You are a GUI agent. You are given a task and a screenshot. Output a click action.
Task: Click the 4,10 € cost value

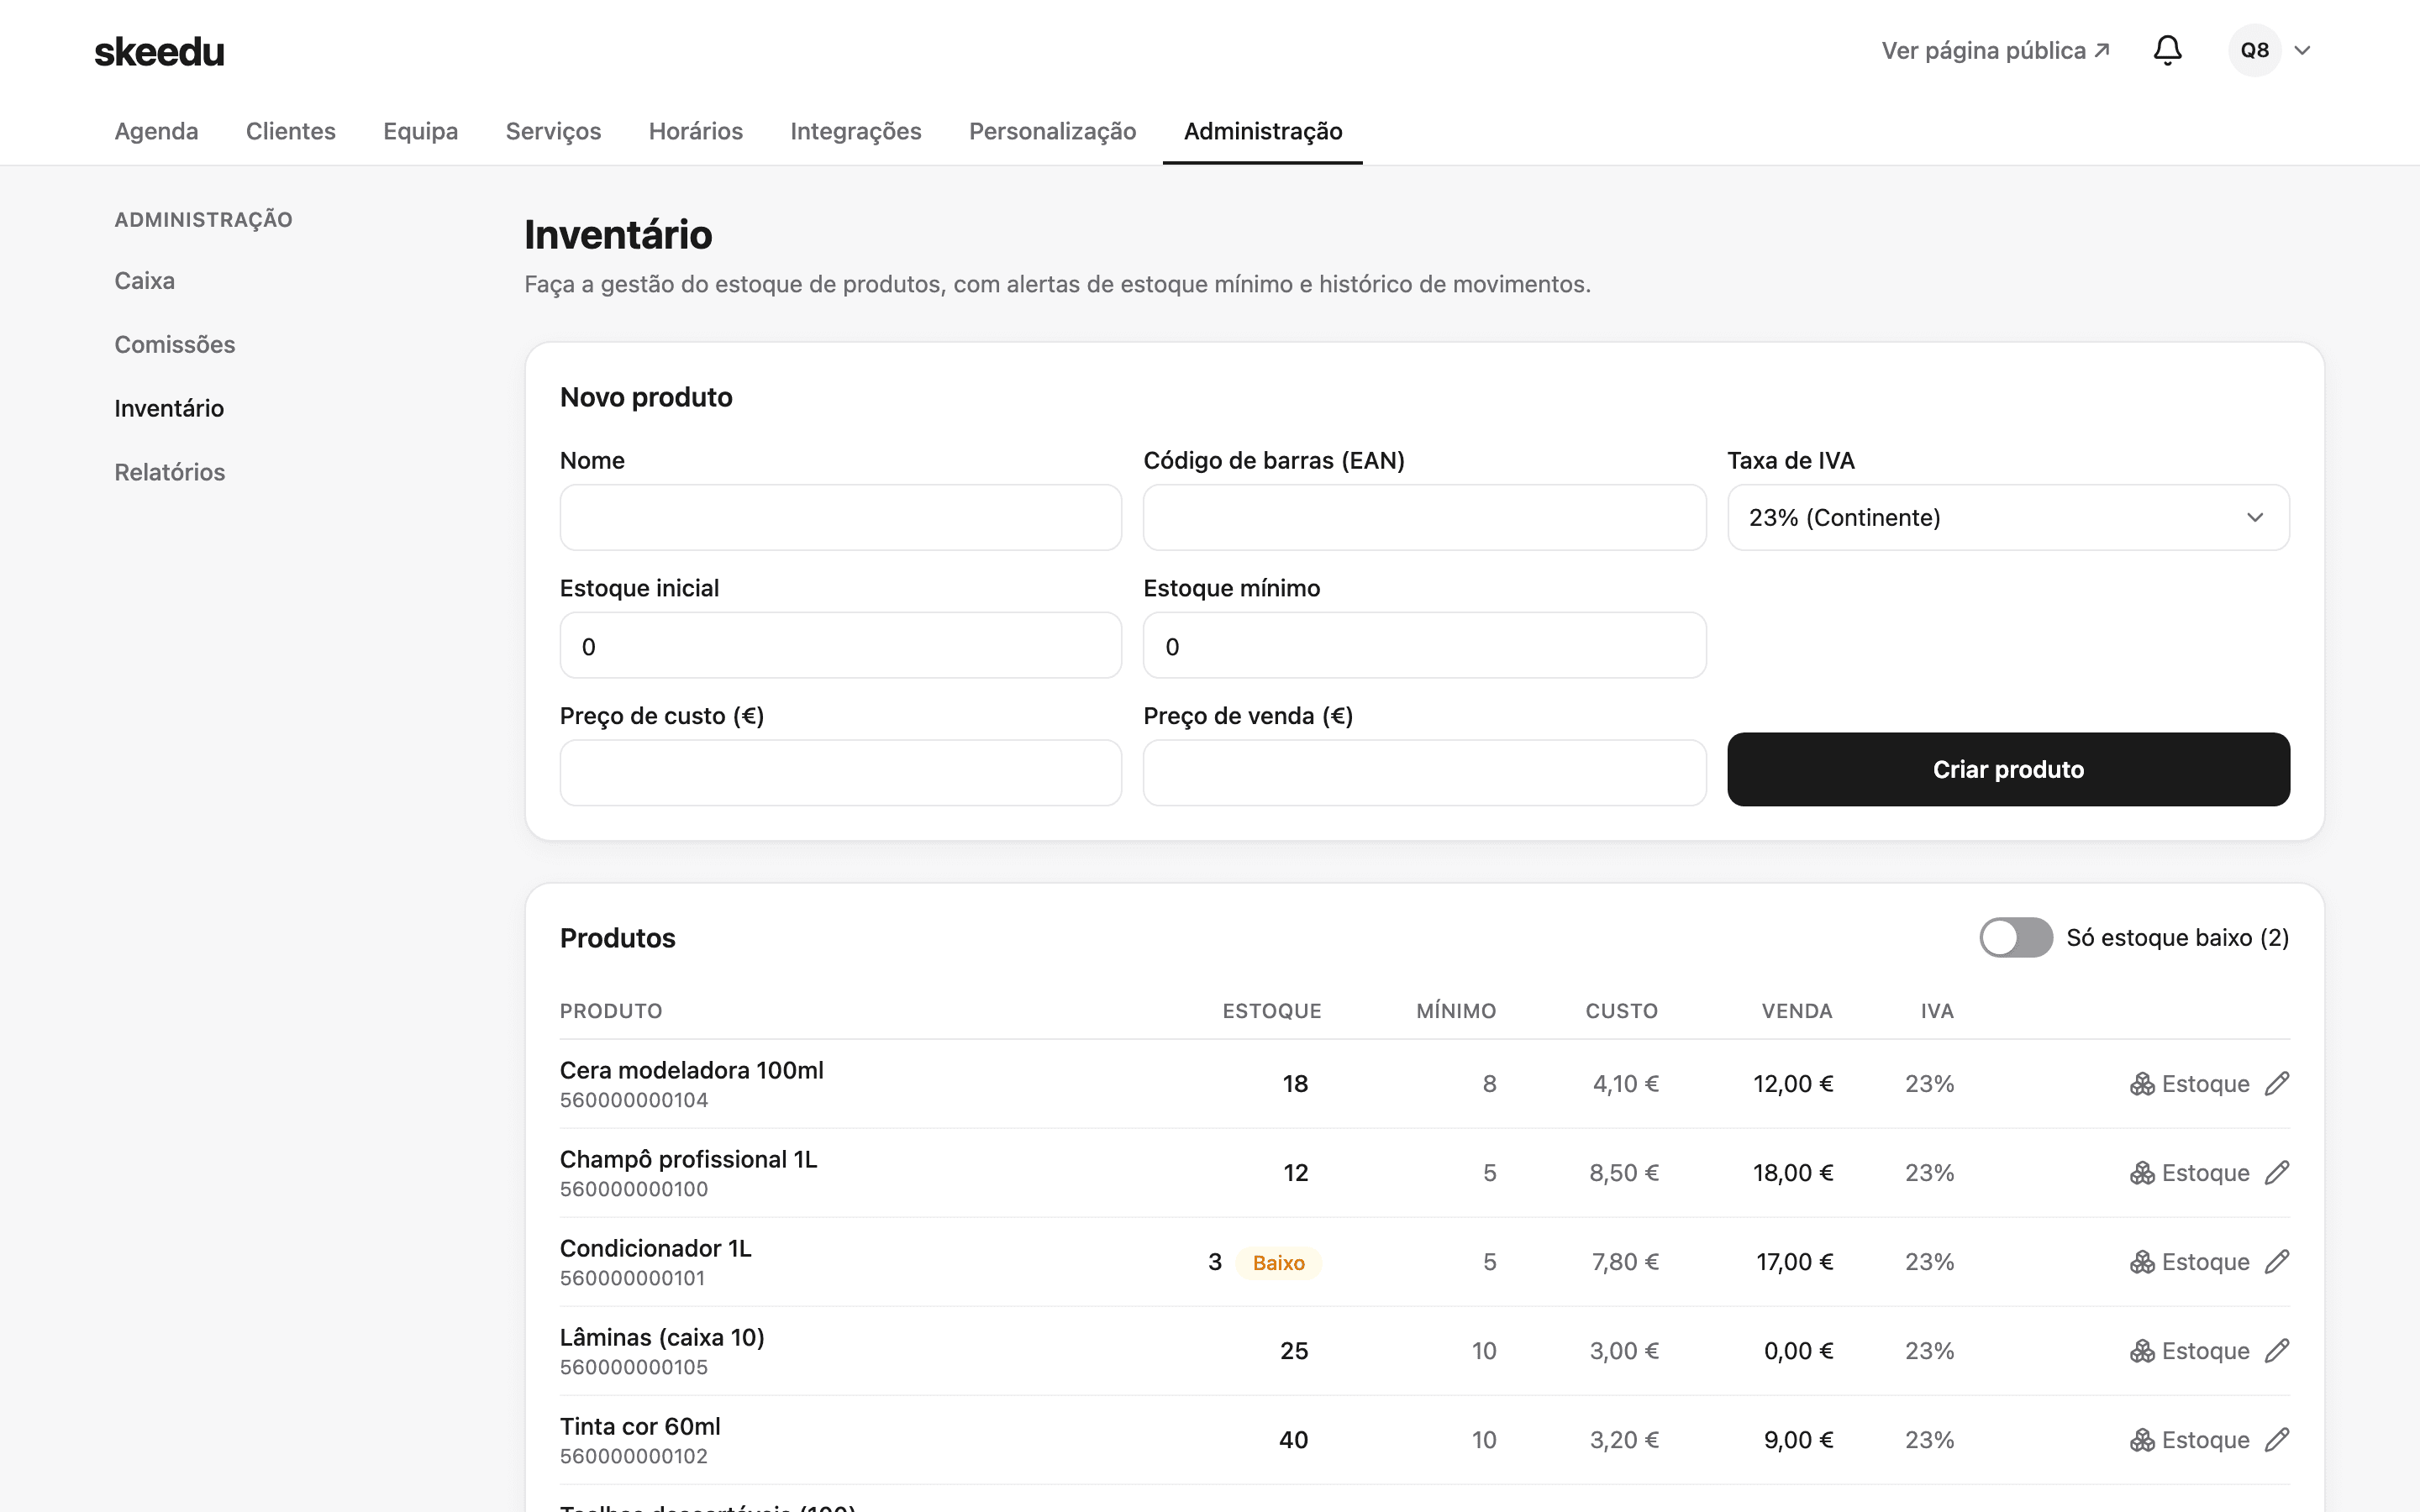point(1626,1085)
